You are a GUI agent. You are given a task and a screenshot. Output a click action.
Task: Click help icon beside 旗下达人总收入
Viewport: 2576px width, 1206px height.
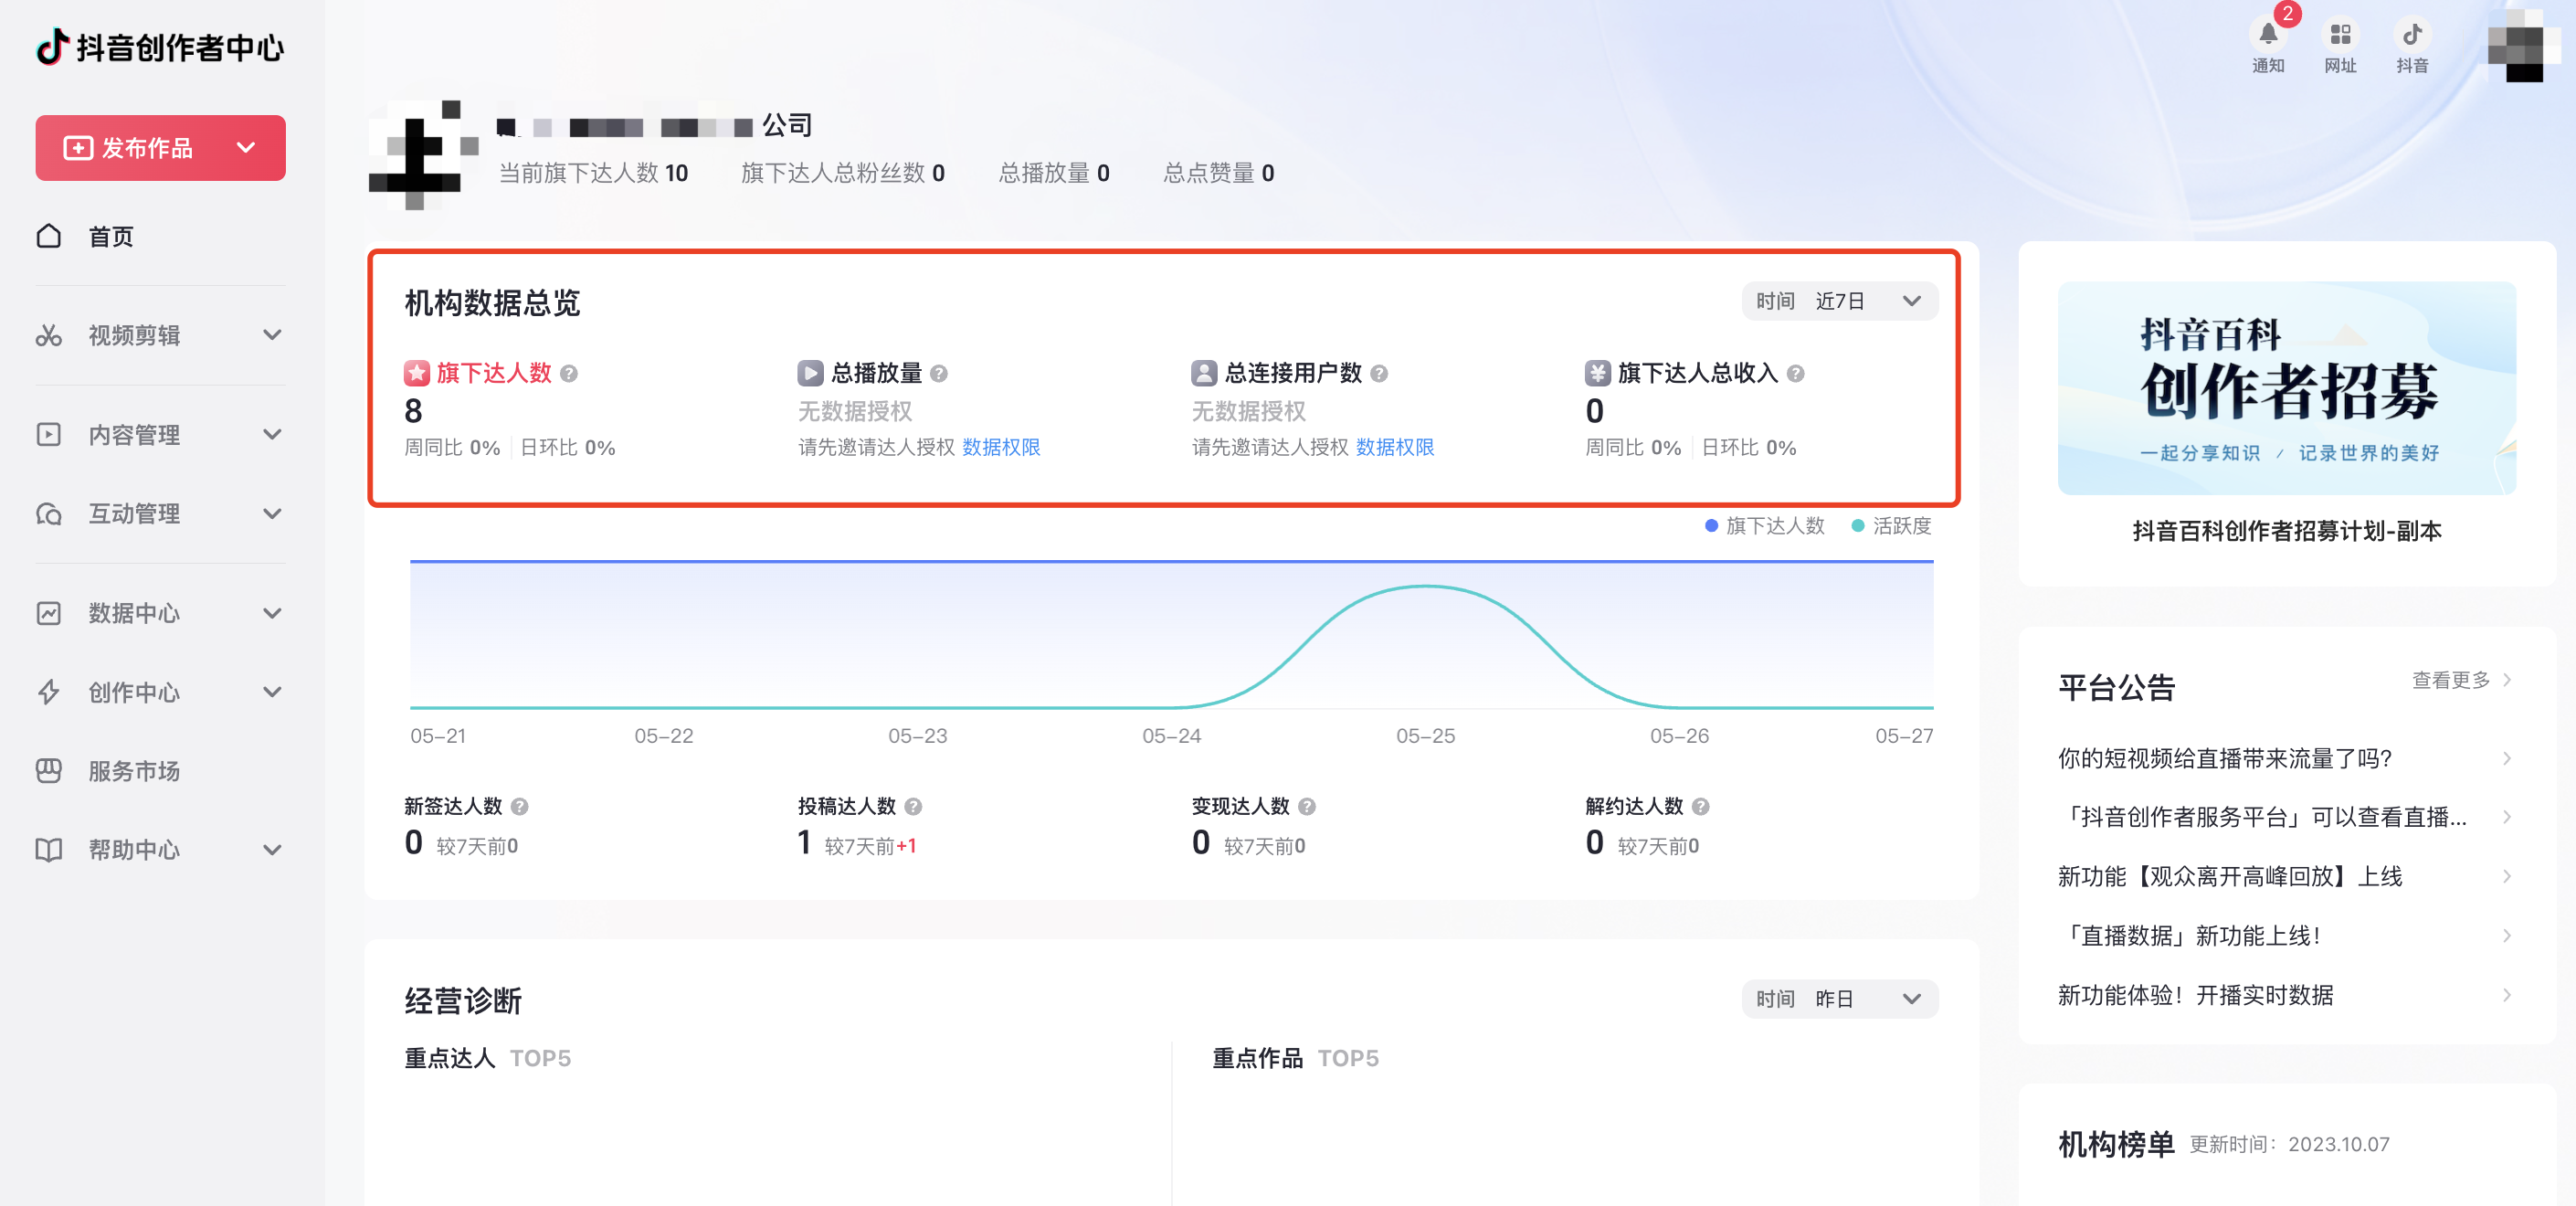(1796, 374)
